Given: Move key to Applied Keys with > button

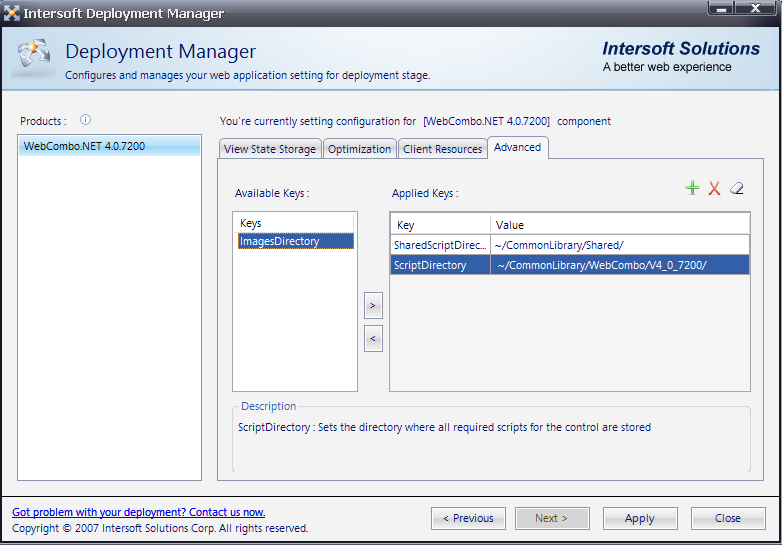Looking at the screenshot, I should (373, 305).
